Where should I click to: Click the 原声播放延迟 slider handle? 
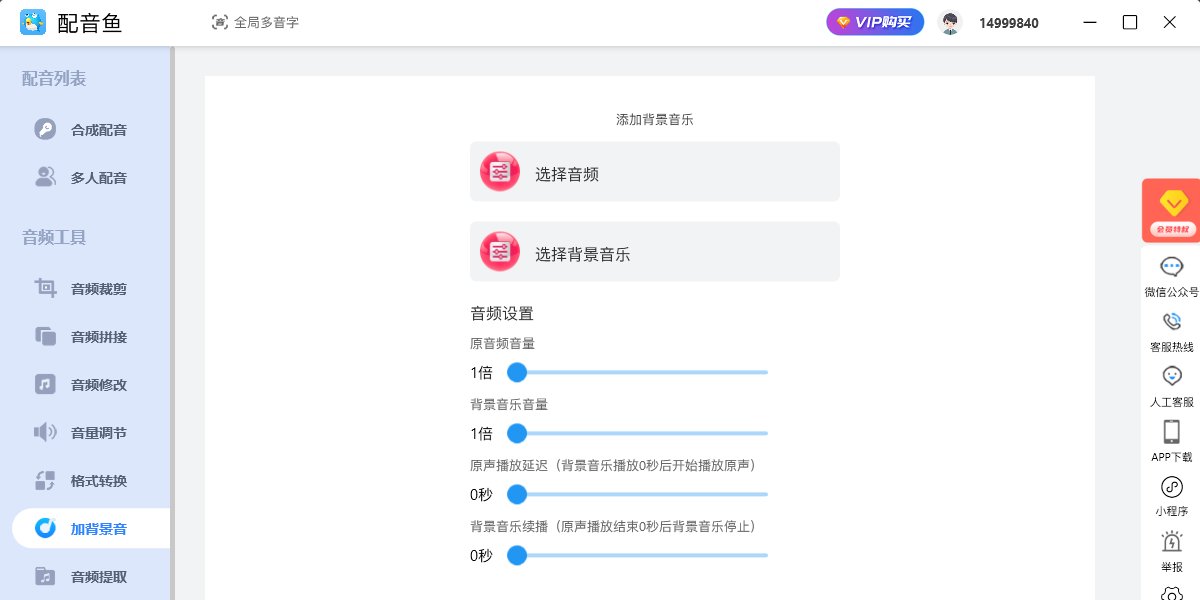[517, 494]
